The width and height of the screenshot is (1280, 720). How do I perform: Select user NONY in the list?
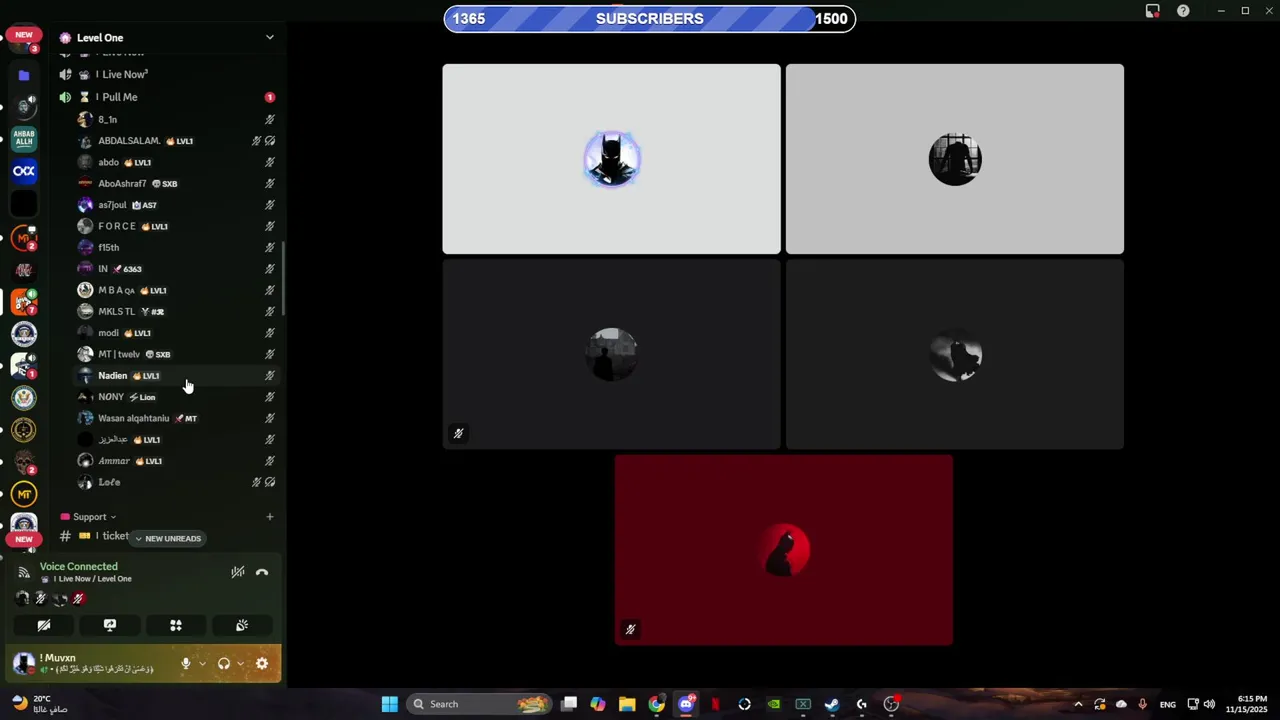176,397
